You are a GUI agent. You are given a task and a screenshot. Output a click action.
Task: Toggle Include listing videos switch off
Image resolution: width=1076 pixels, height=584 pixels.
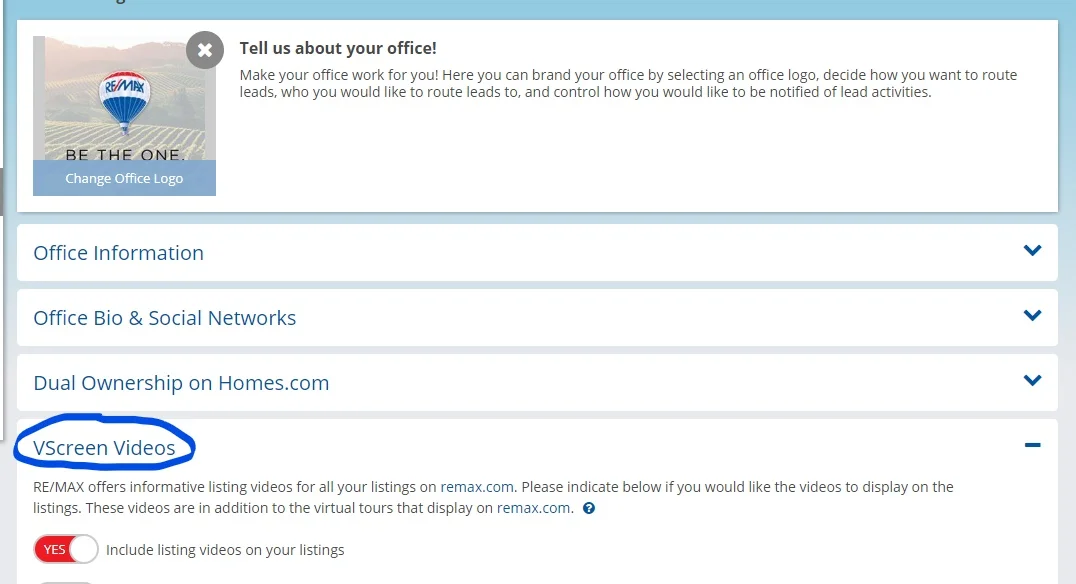66,550
